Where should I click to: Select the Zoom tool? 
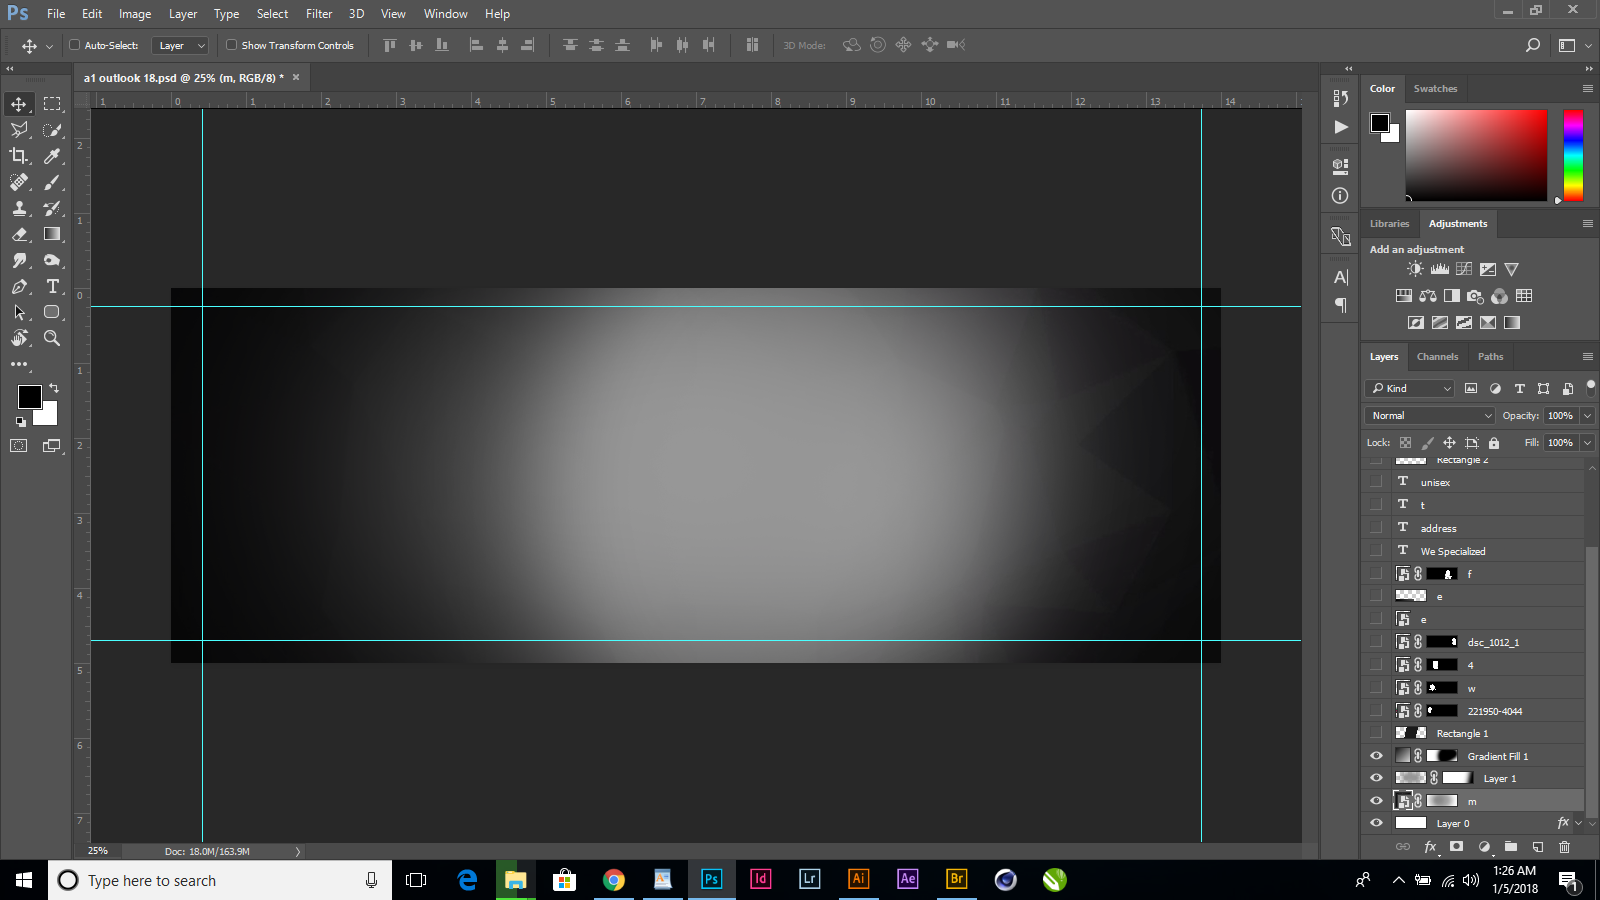pos(52,338)
